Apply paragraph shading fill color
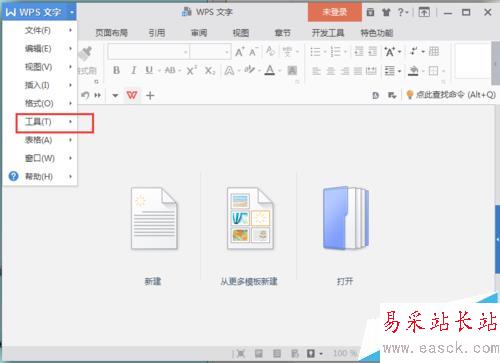Viewport: 500px width, 363px height. 413,71
